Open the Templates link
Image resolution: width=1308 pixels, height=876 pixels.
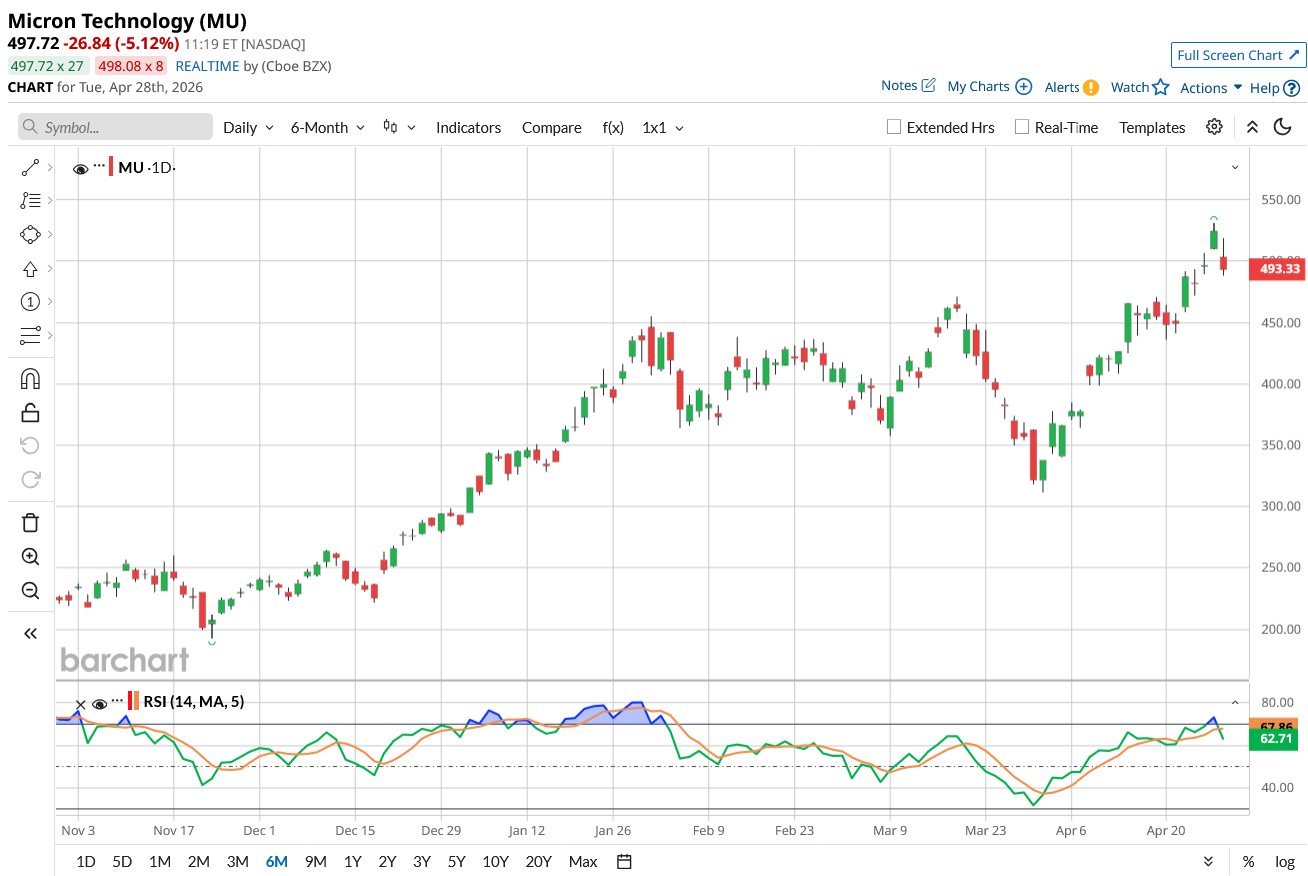1152,128
